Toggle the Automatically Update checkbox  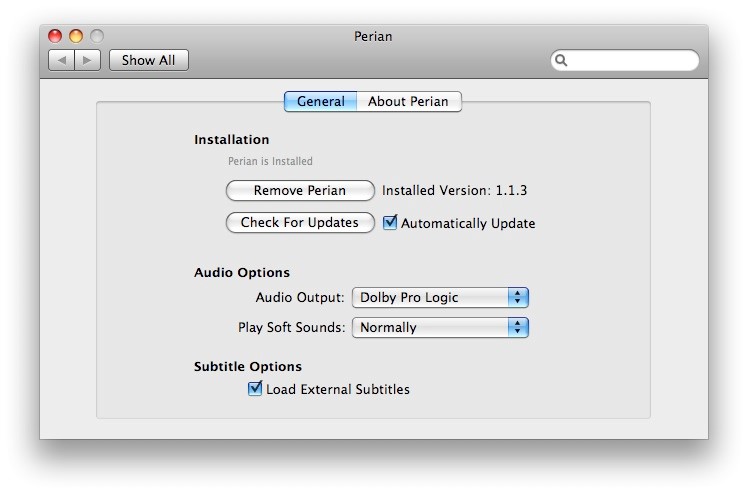[x=390, y=222]
